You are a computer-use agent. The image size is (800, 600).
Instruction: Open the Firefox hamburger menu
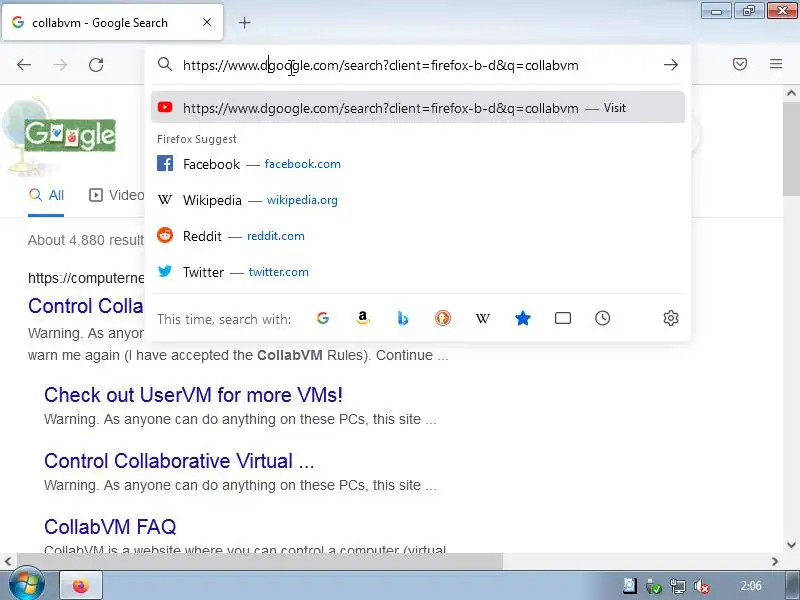pyautogui.click(x=776, y=64)
